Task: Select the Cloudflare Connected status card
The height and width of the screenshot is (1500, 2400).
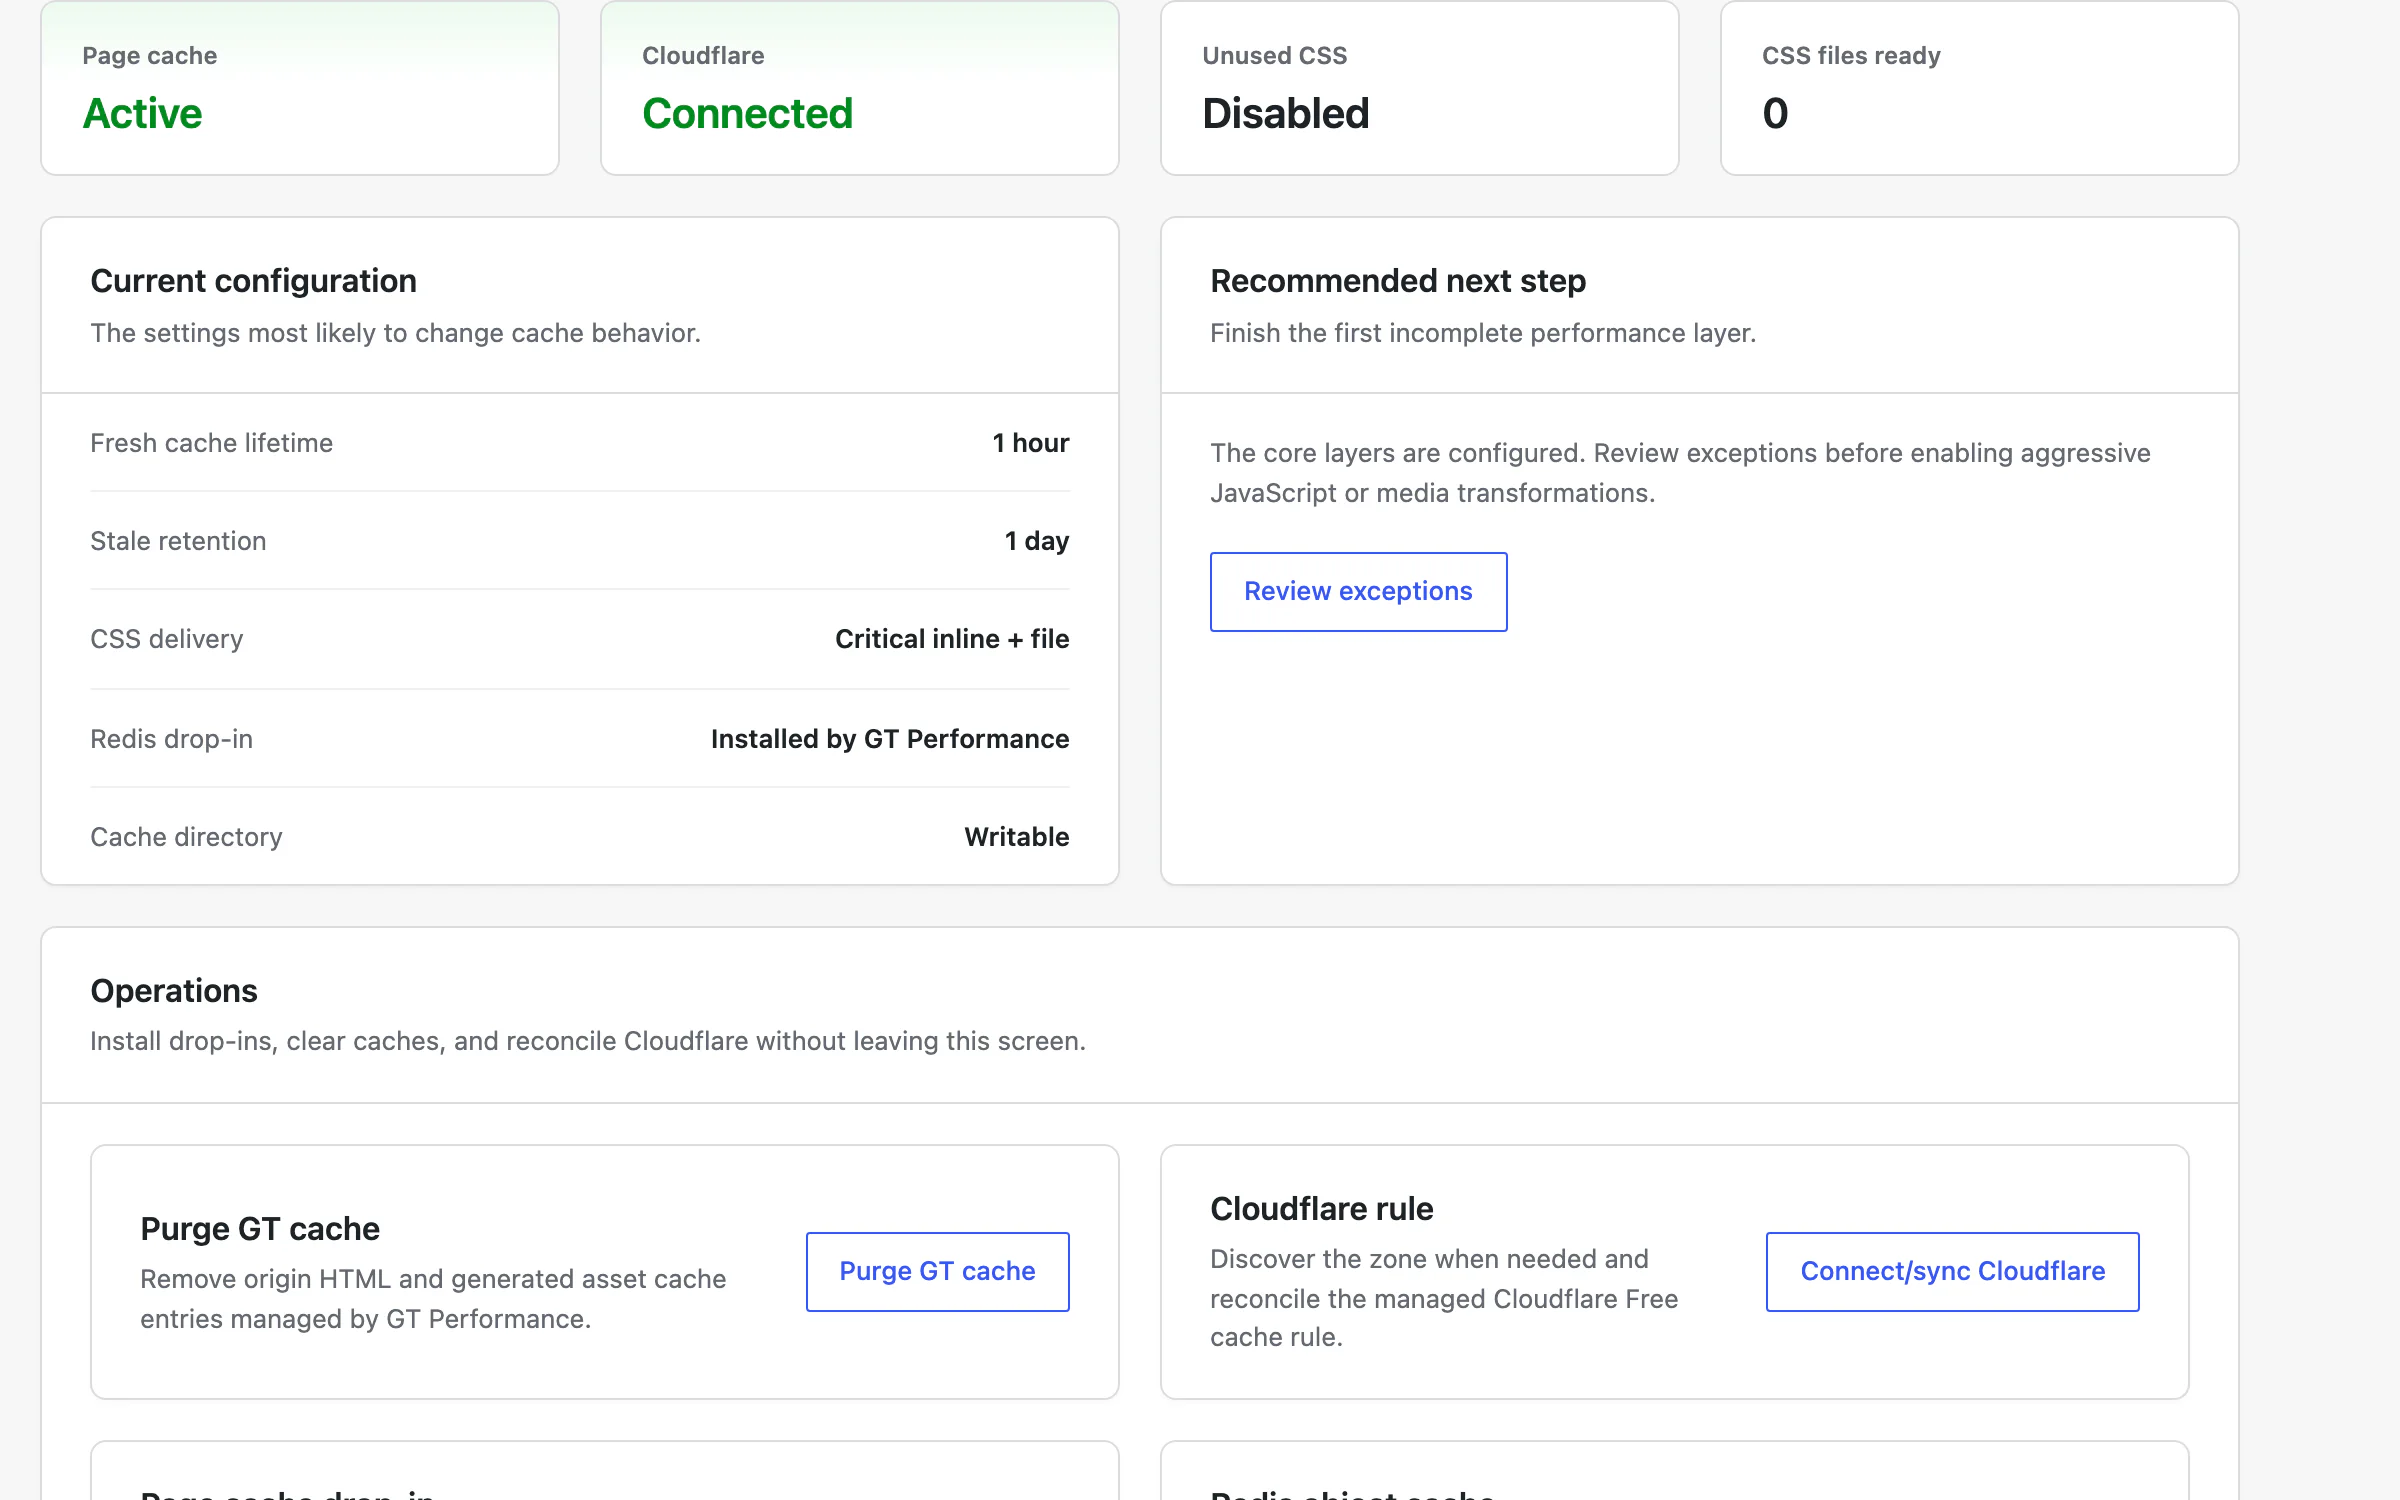Action: point(860,88)
